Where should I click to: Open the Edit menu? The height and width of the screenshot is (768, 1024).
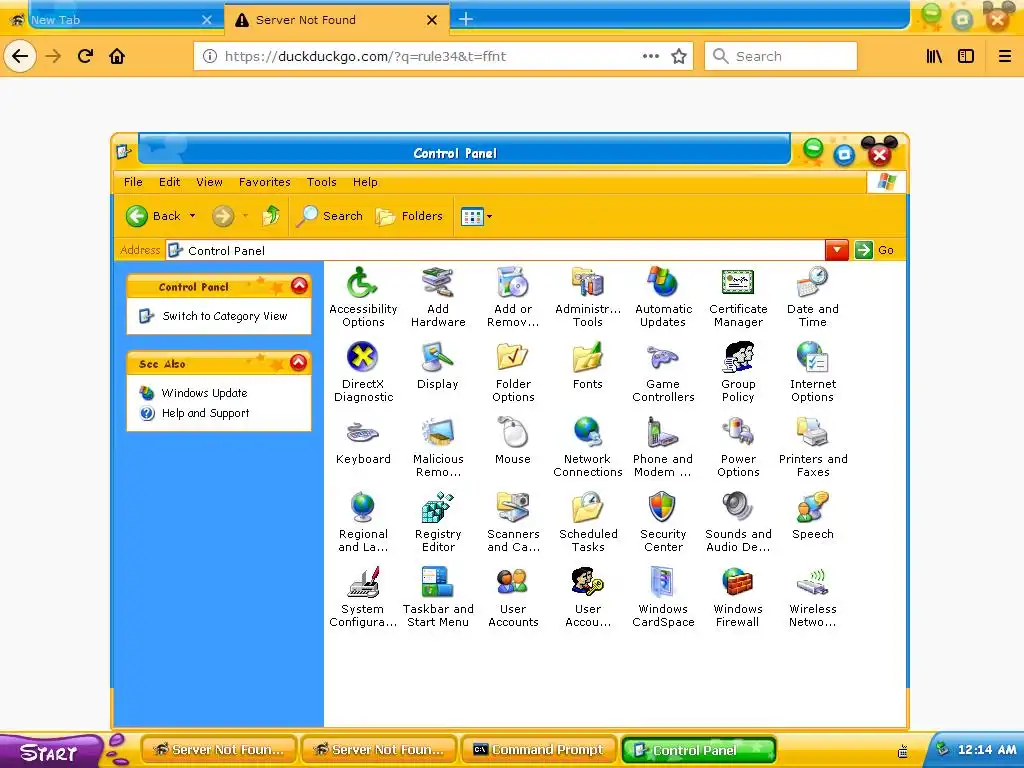169,182
